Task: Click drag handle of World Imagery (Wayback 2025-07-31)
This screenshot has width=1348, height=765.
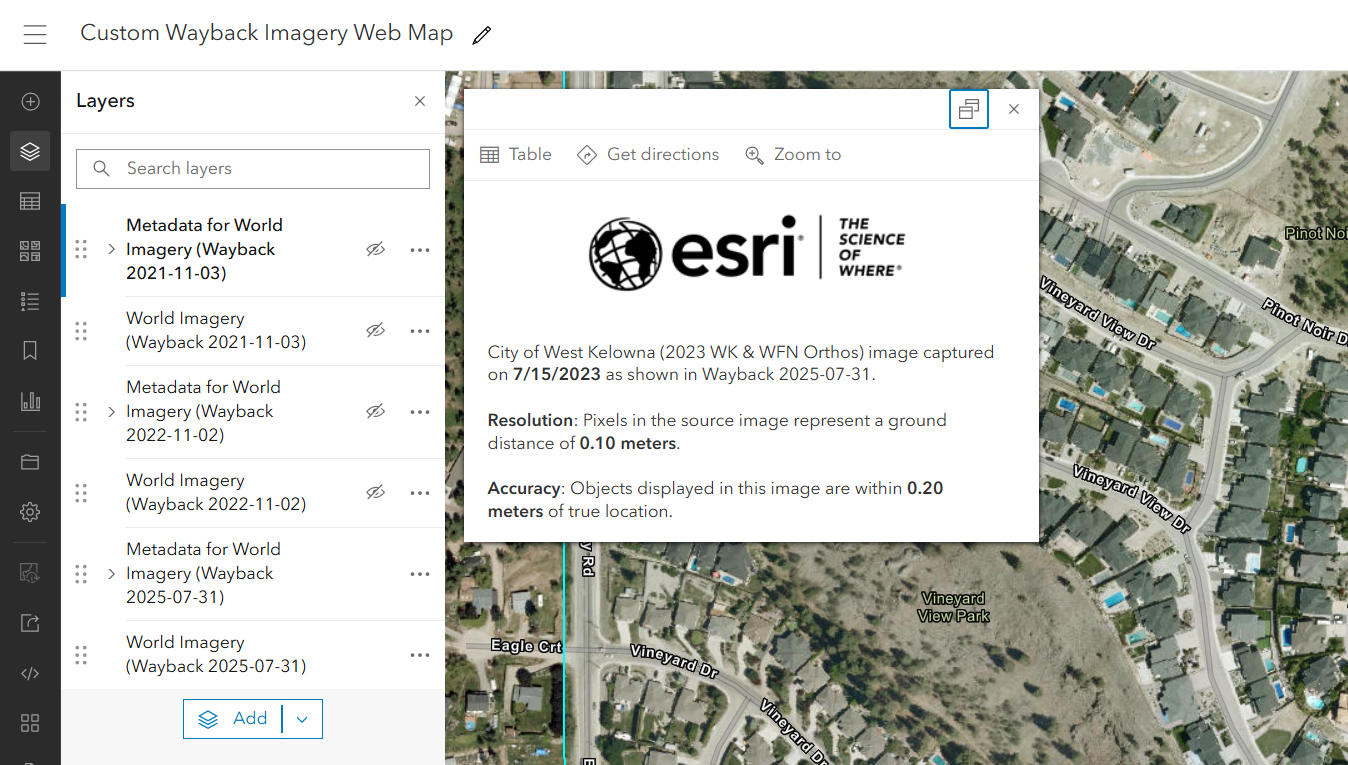Action: coord(81,655)
